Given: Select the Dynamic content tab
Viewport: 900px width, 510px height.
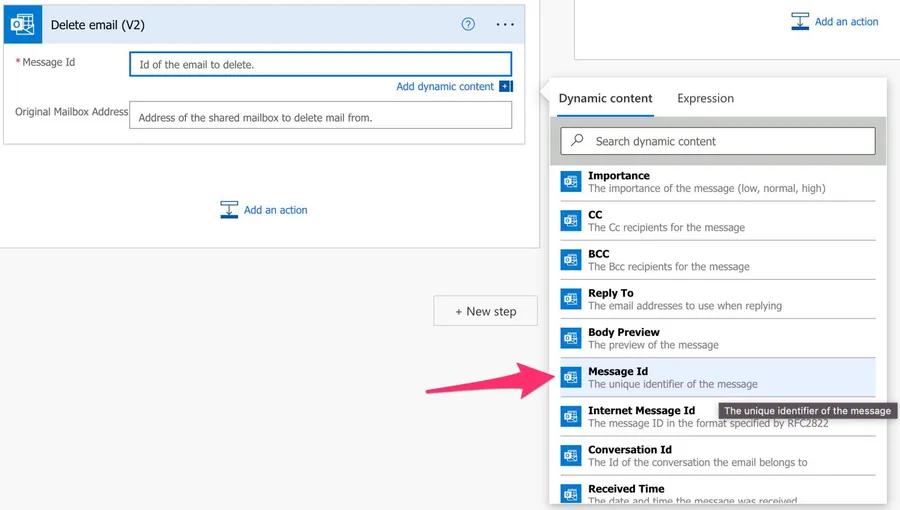Looking at the screenshot, I should pos(605,98).
